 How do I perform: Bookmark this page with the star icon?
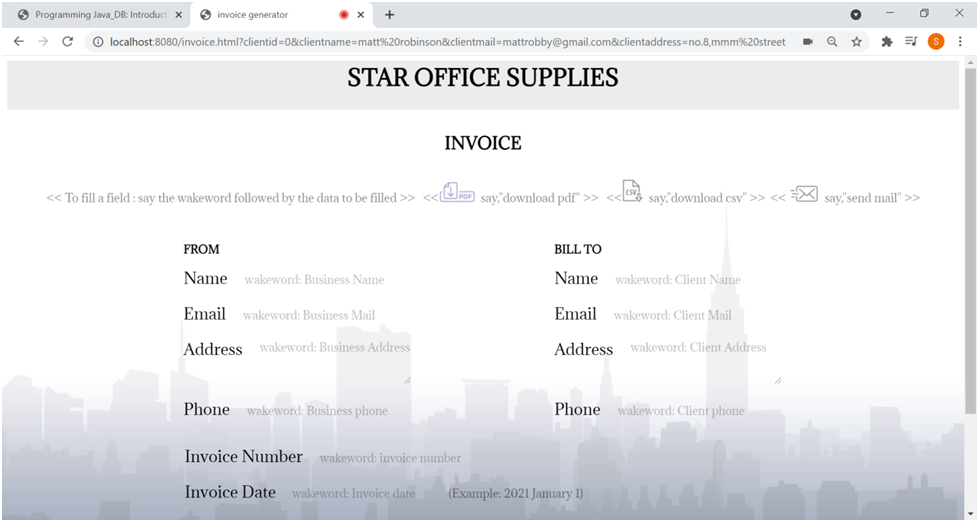tap(857, 42)
